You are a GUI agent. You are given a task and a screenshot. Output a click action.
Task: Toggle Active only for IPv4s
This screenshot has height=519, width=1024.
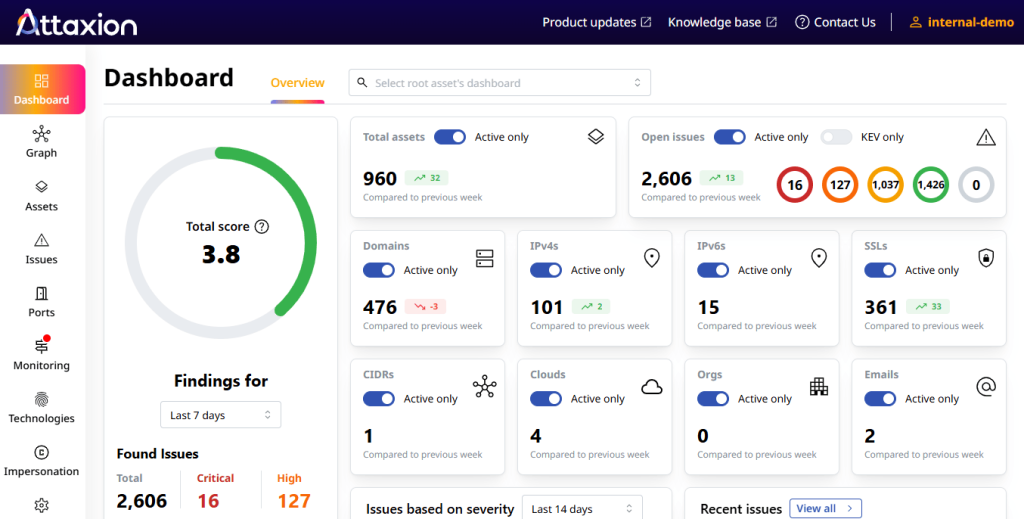click(x=546, y=270)
